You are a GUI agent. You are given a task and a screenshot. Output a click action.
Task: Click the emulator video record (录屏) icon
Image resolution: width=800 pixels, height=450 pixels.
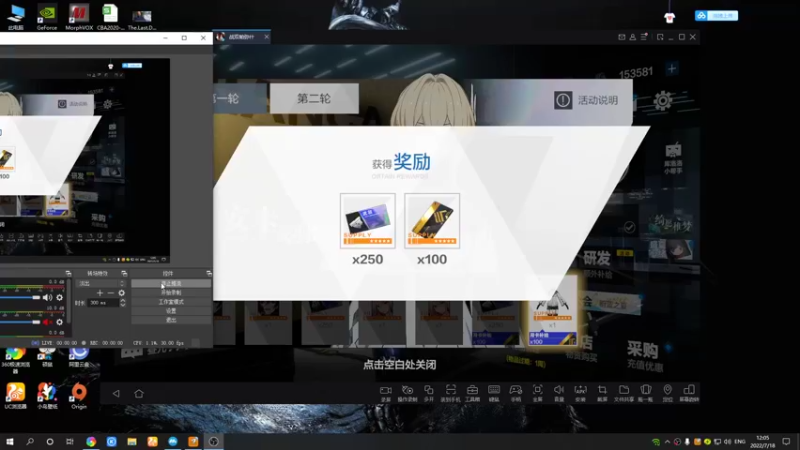(x=386, y=390)
